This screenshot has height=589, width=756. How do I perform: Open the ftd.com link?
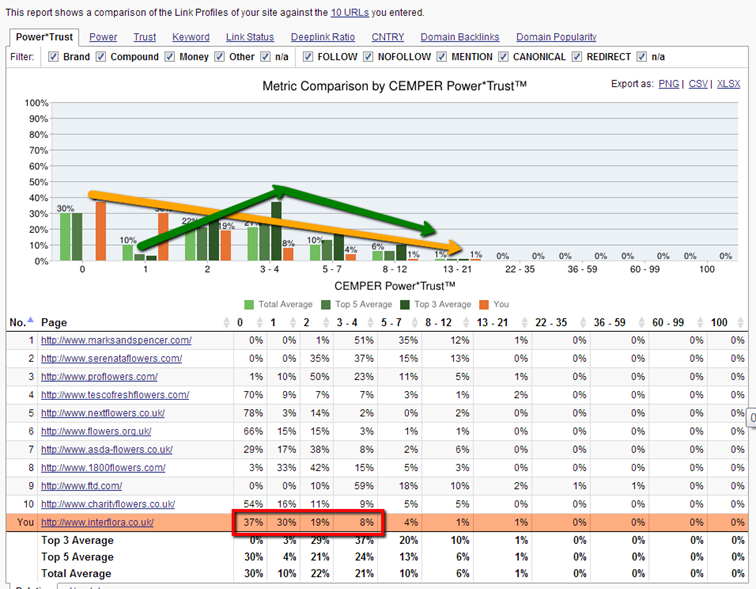(81, 486)
